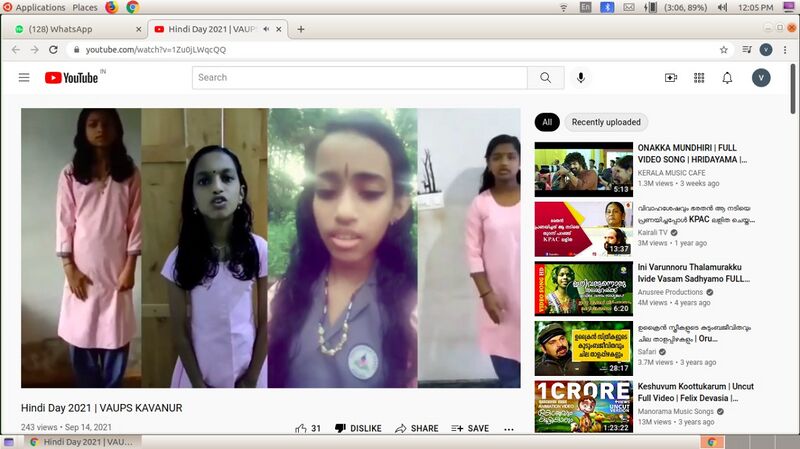
Task: Visit the Manorama Music Songs channel
Action: tap(676, 412)
